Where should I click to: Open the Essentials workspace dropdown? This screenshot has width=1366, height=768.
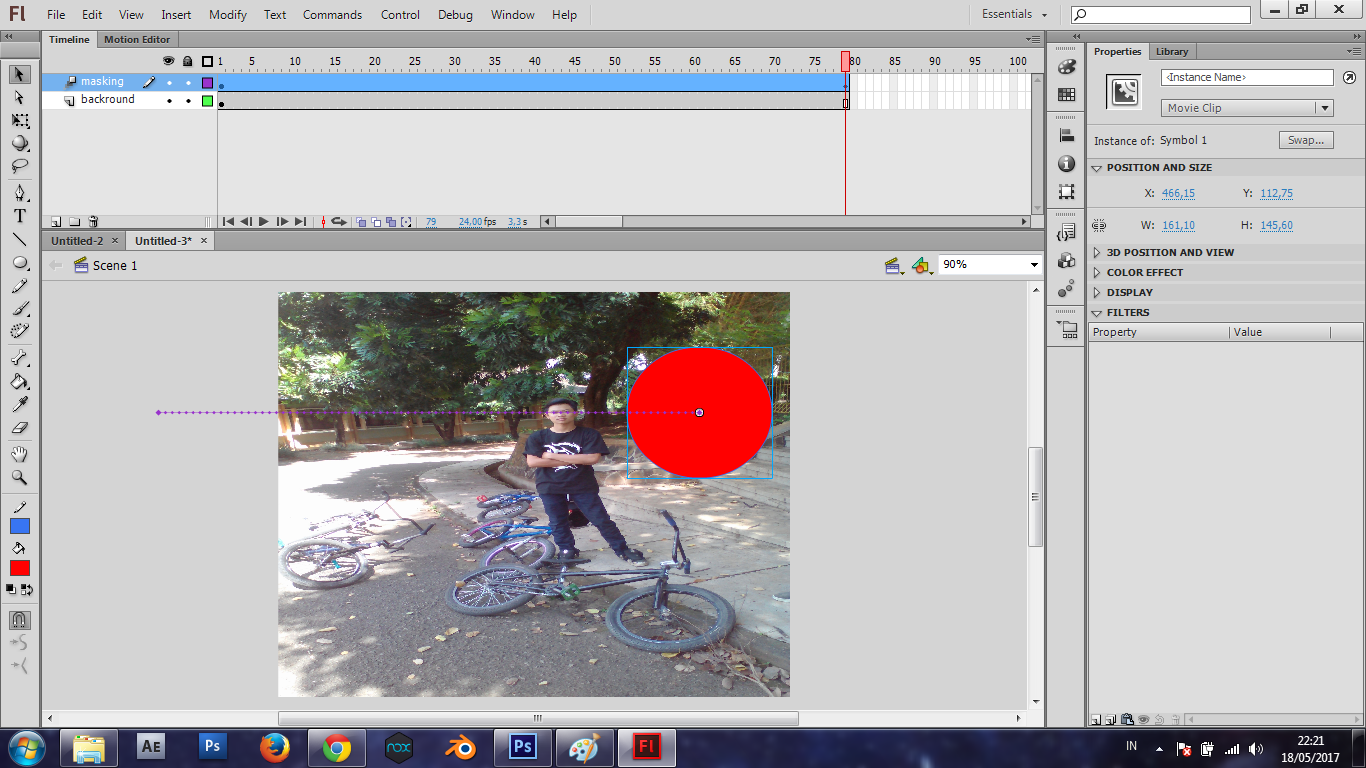pyautogui.click(x=1014, y=14)
